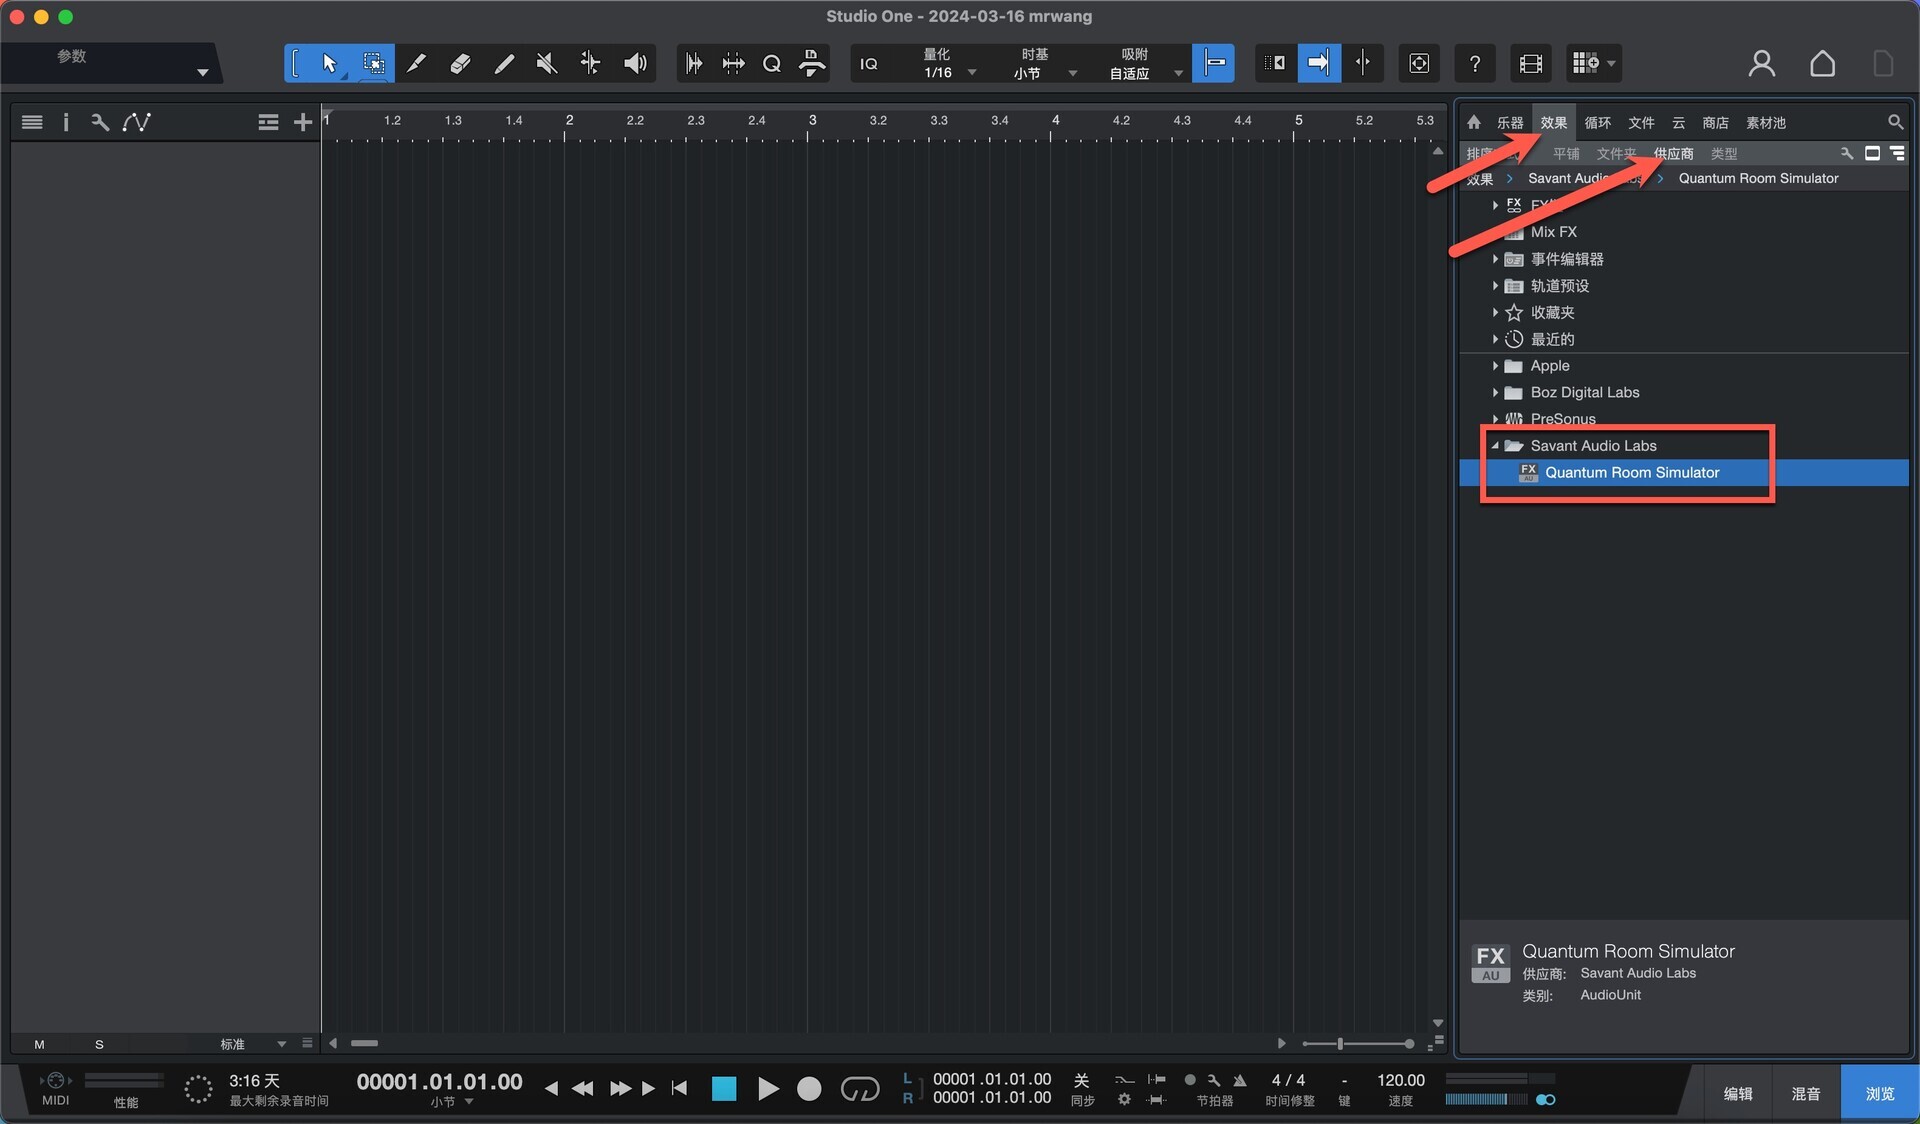1920x1124 pixels.
Task: Open the 浏览 browse view
Action: [1880, 1093]
